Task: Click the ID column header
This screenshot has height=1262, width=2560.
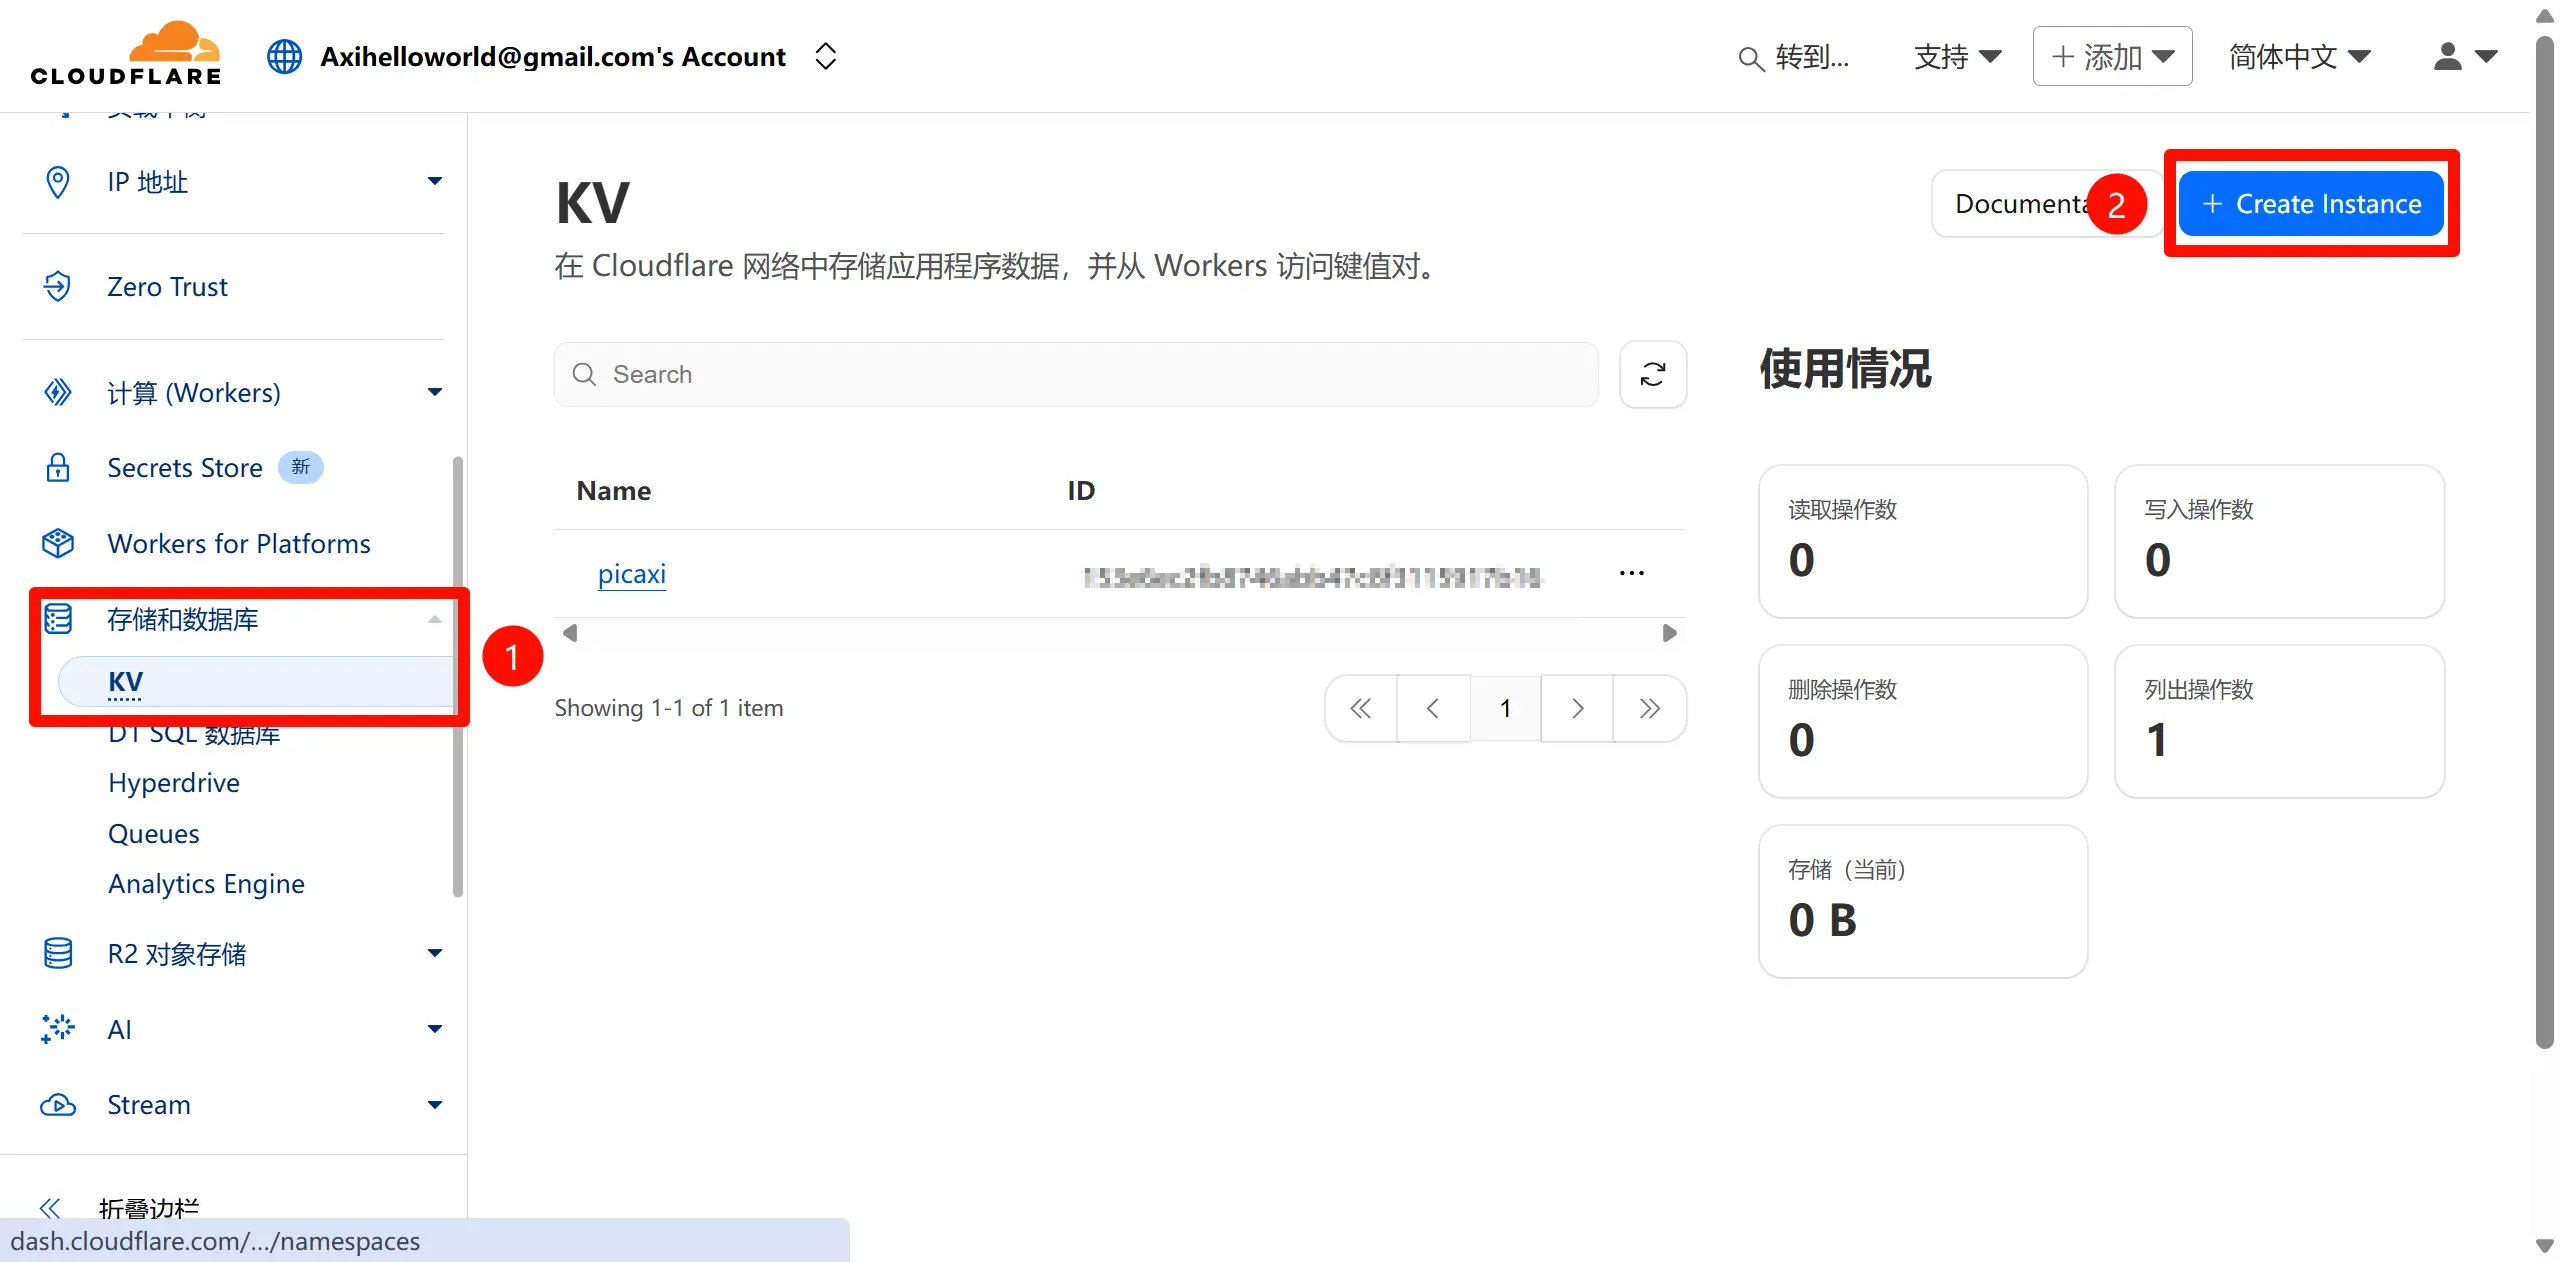Action: click(1081, 491)
